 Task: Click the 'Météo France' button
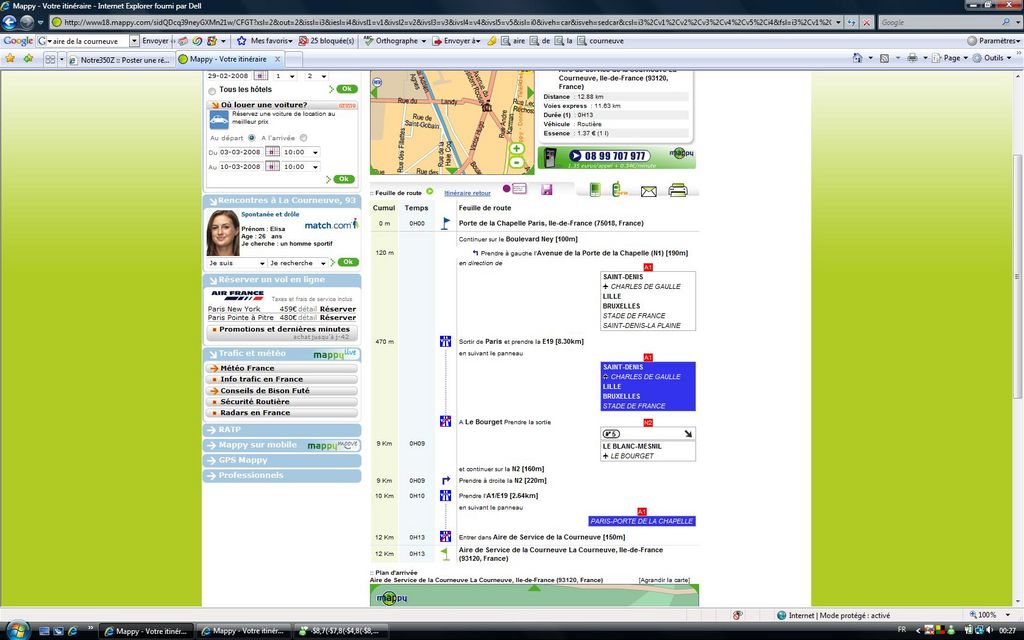(x=281, y=368)
